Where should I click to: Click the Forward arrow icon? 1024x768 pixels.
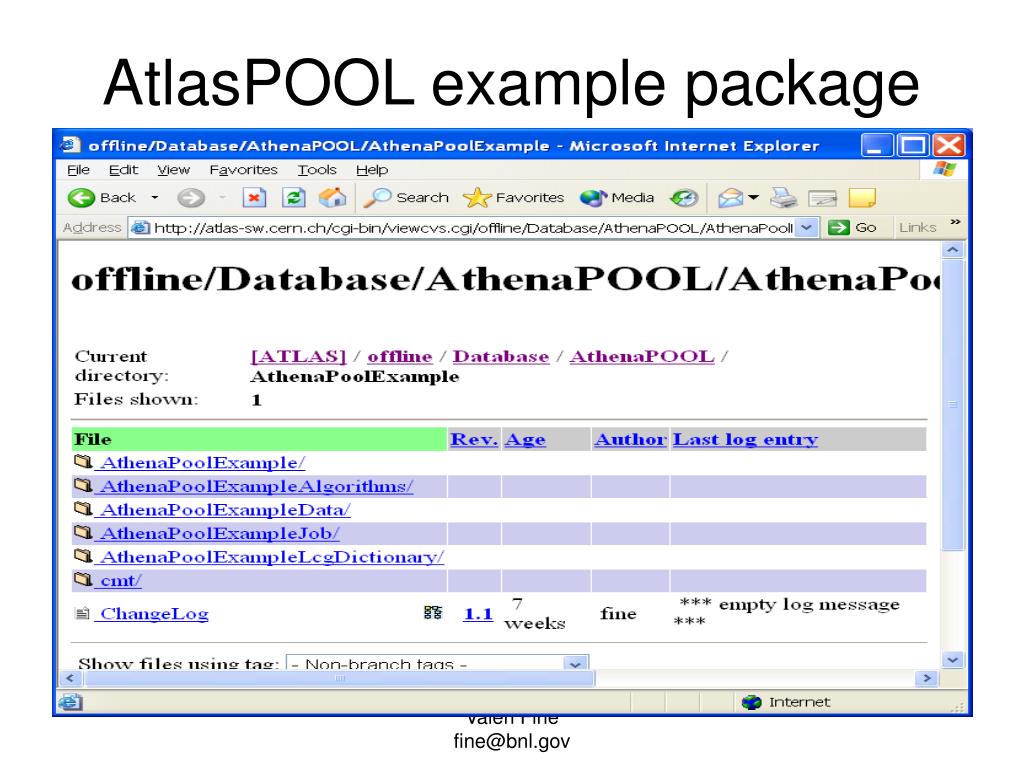[x=191, y=197]
